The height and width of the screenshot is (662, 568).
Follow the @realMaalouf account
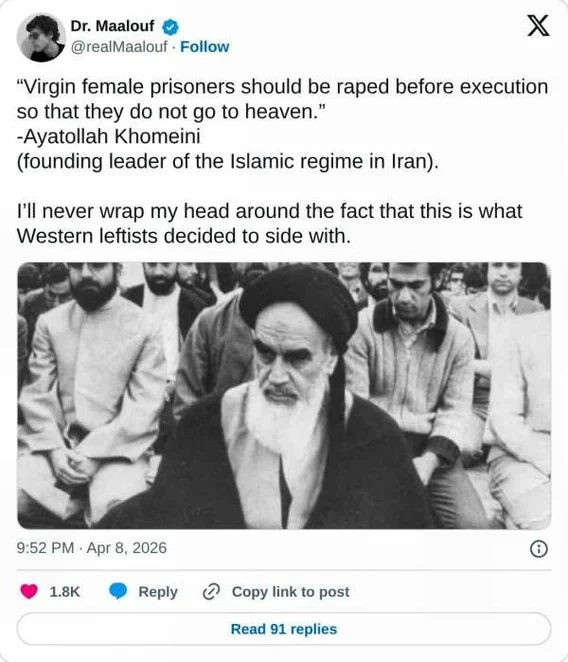click(205, 47)
